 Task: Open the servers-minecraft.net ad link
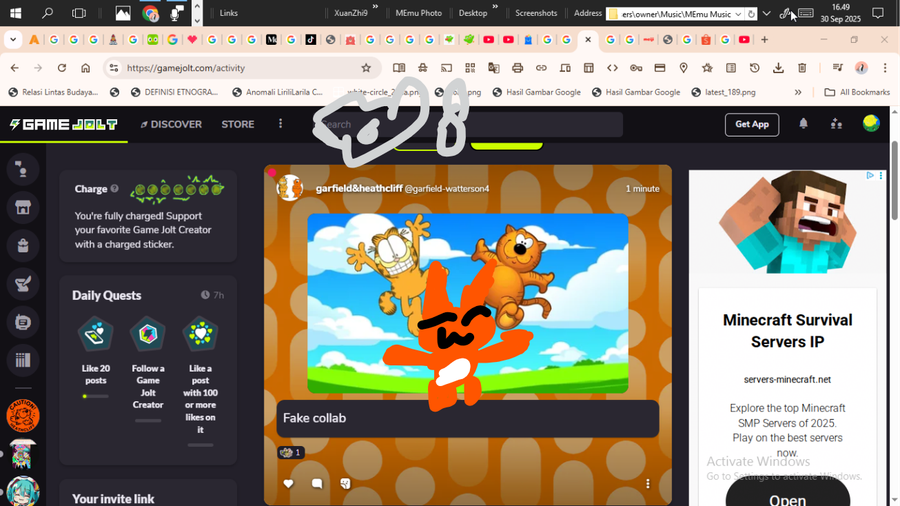[787, 379]
